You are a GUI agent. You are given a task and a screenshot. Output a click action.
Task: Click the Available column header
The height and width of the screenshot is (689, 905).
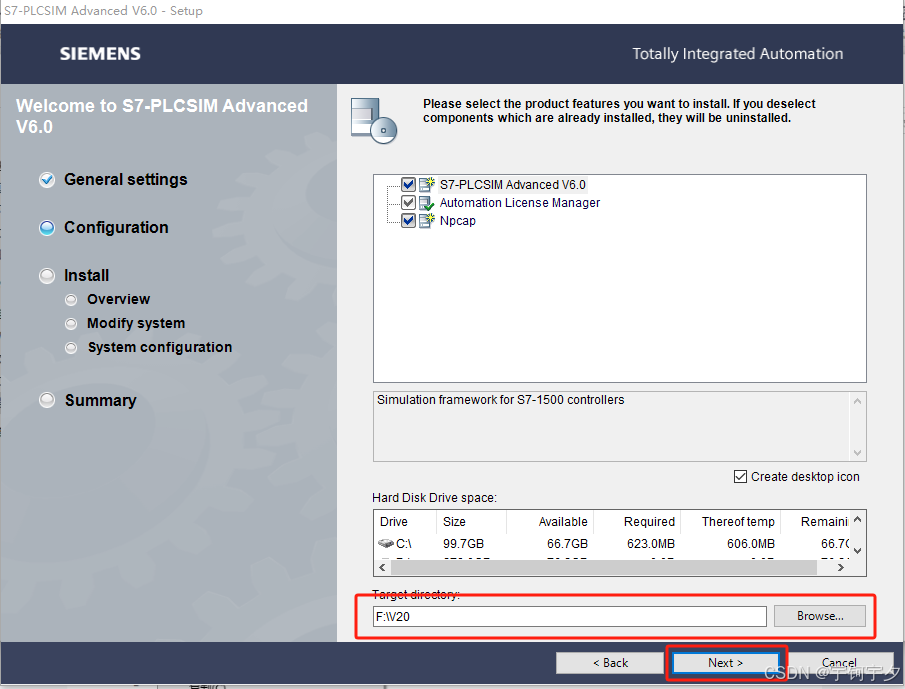550,522
